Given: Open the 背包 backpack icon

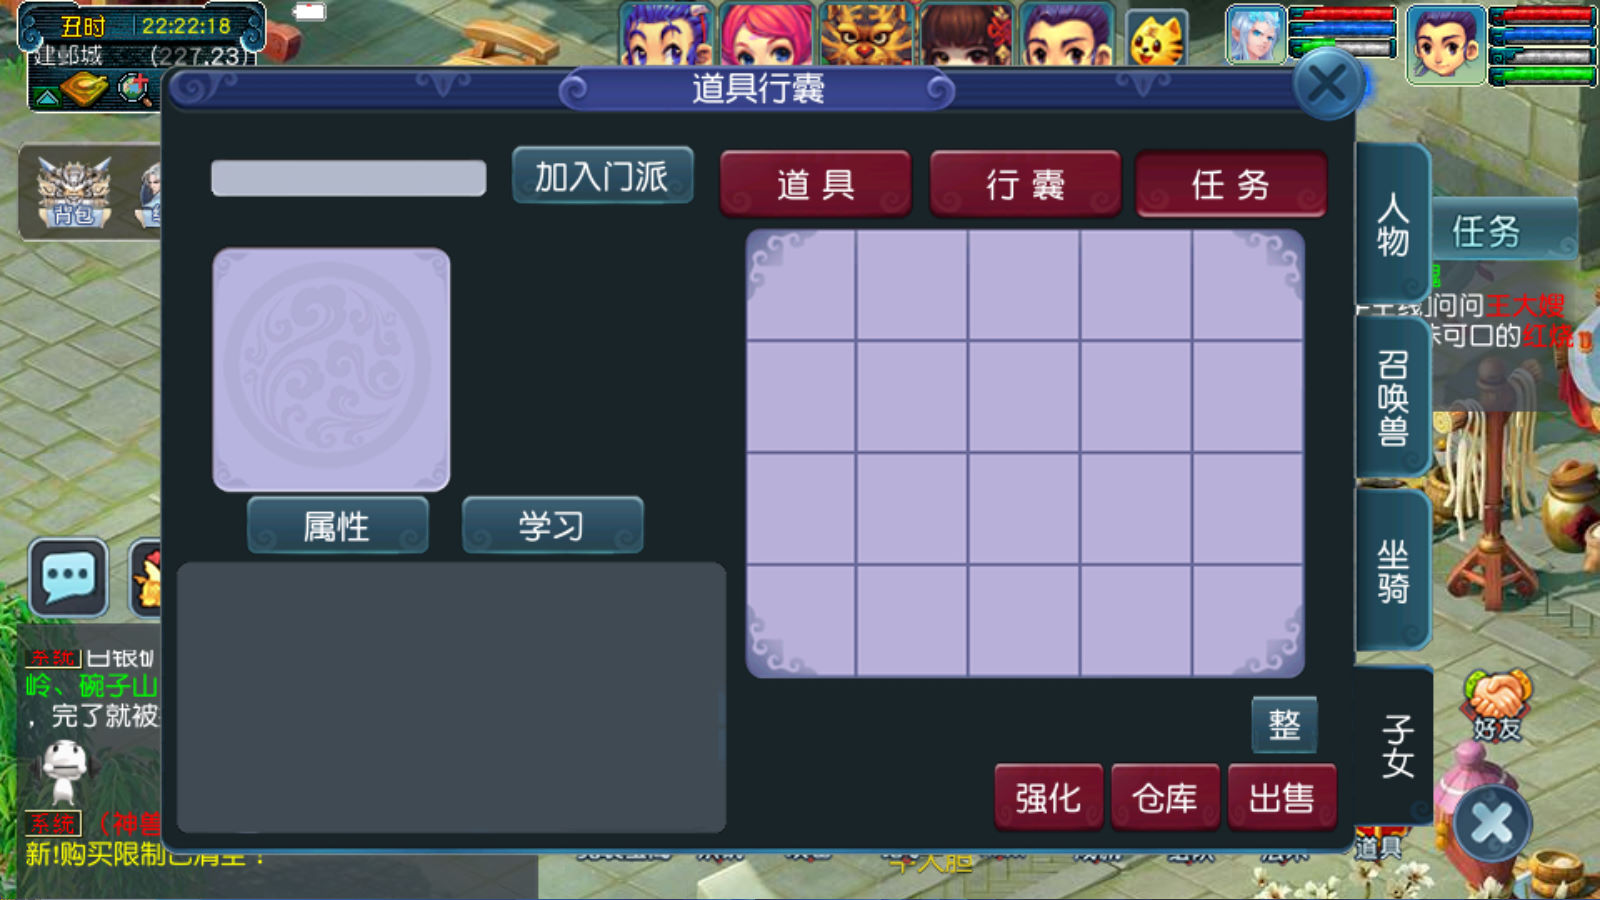Looking at the screenshot, I should [74, 191].
